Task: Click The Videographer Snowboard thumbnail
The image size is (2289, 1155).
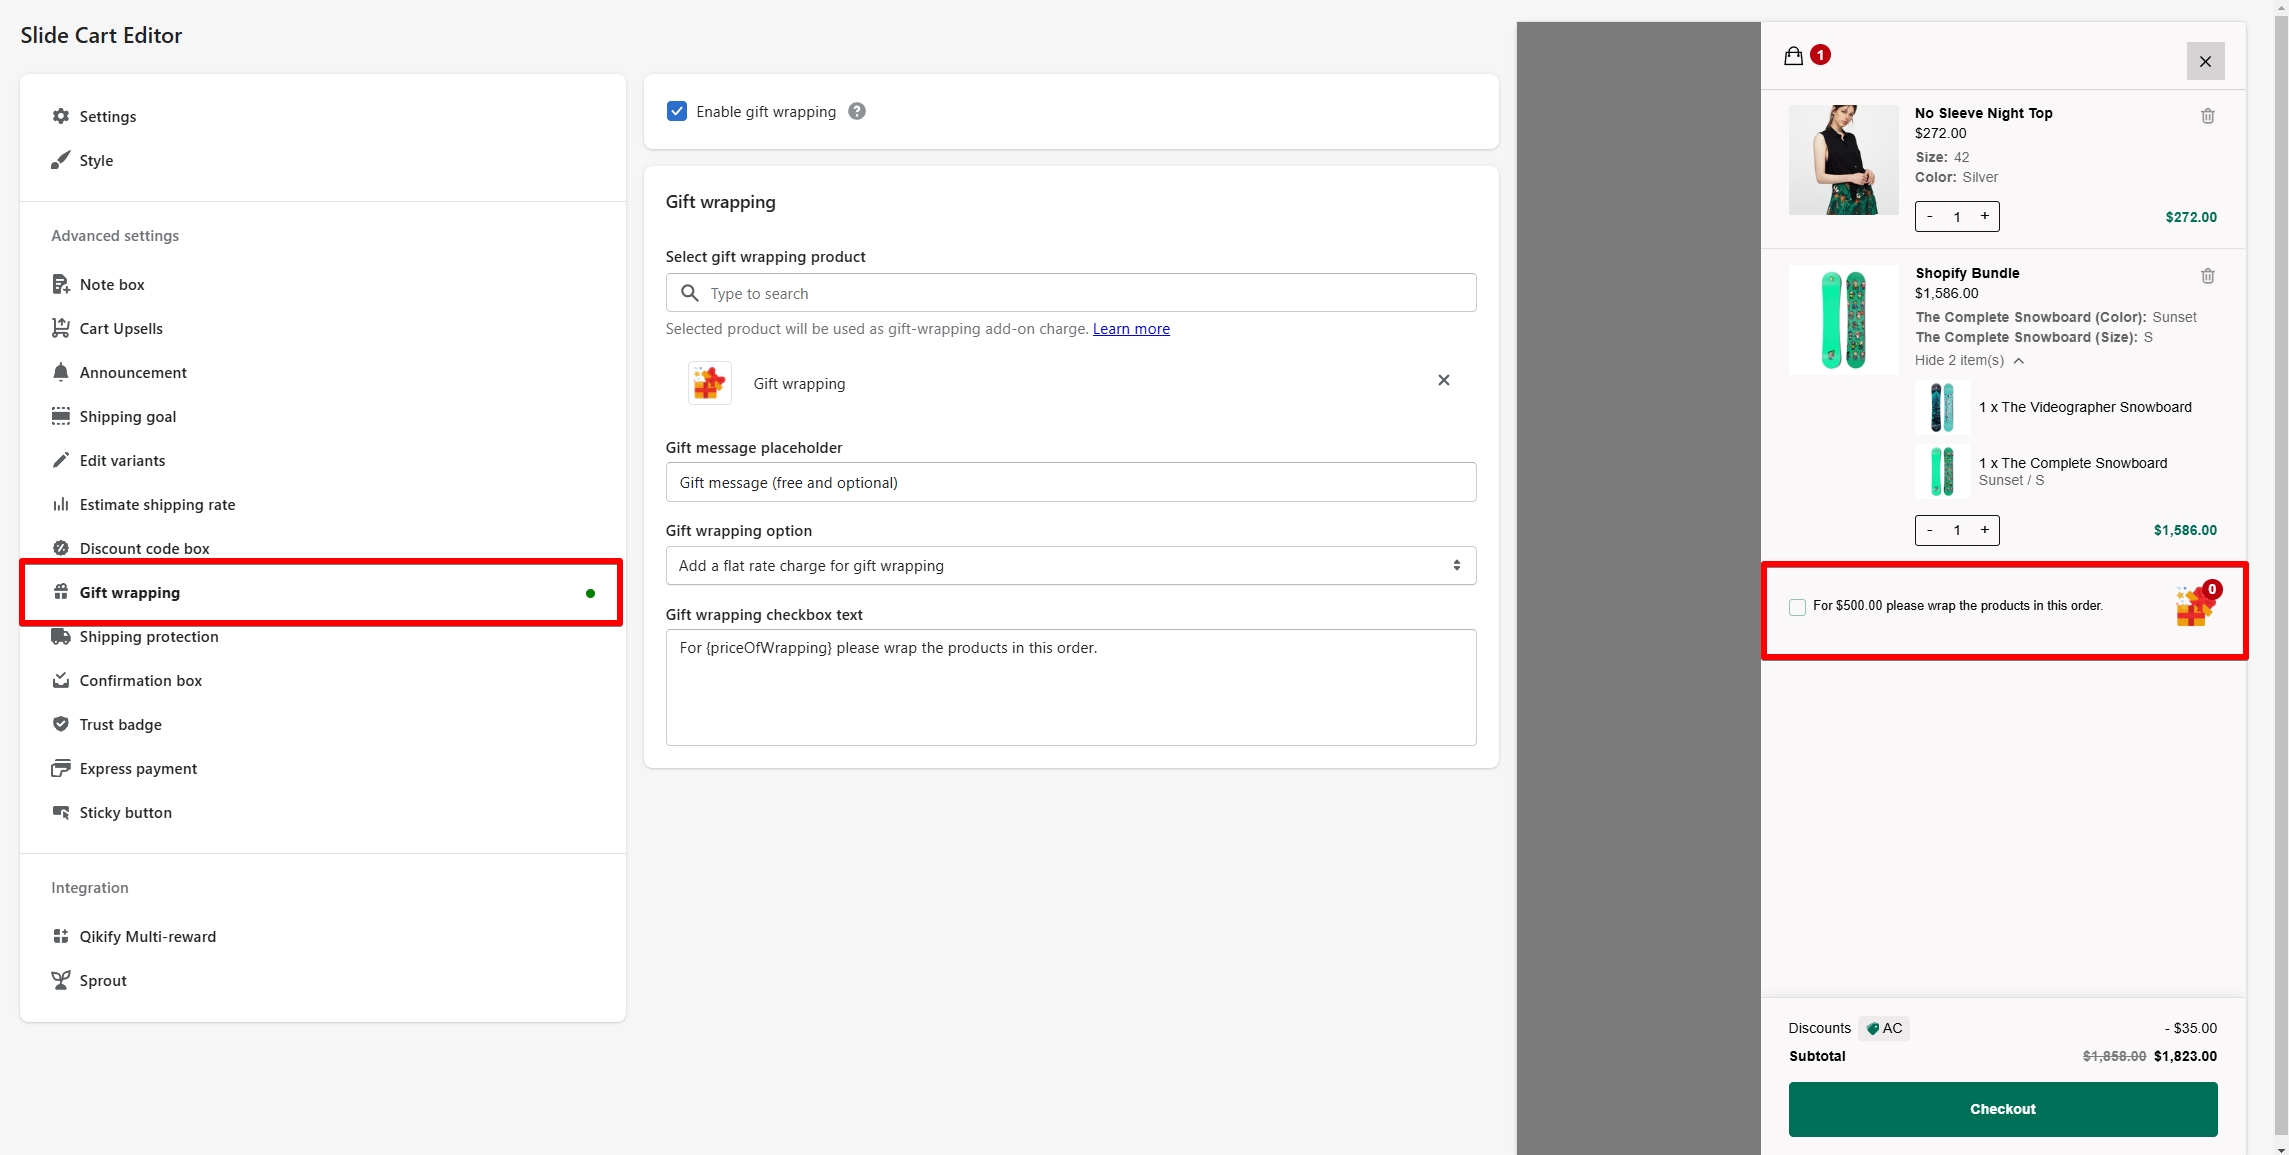Action: (x=1942, y=407)
